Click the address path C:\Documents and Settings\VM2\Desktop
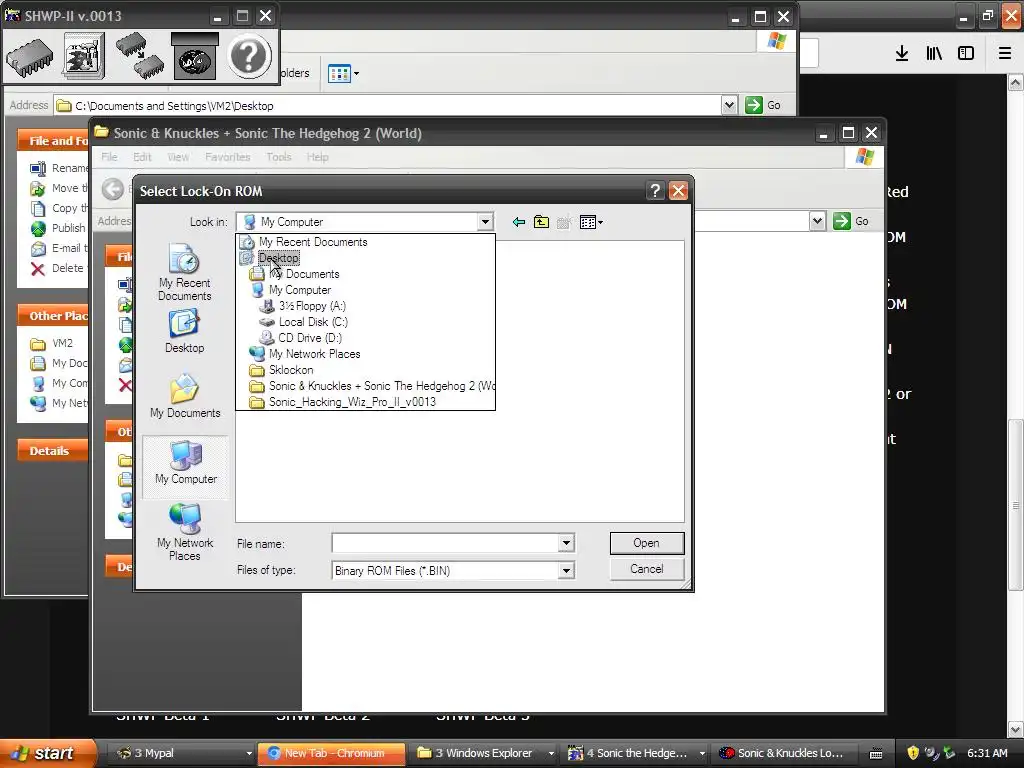The height and width of the screenshot is (768, 1024). 174,106
